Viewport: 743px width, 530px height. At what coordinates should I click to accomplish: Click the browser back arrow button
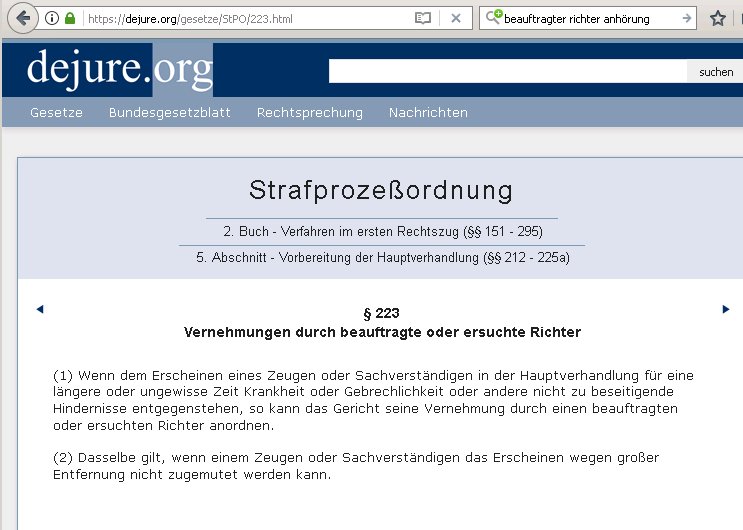24,18
